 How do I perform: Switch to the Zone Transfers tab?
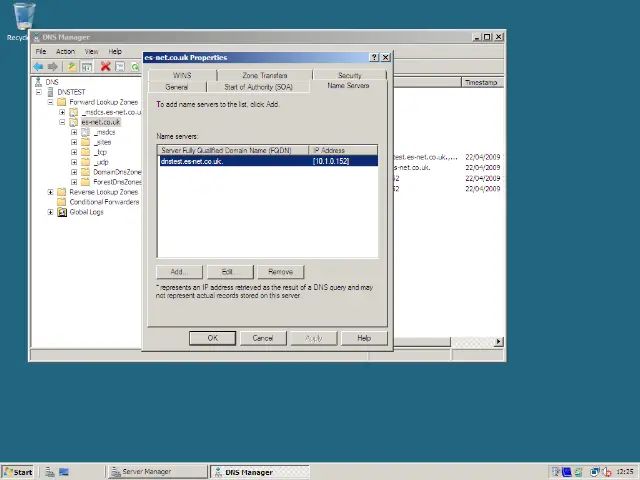(264, 76)
